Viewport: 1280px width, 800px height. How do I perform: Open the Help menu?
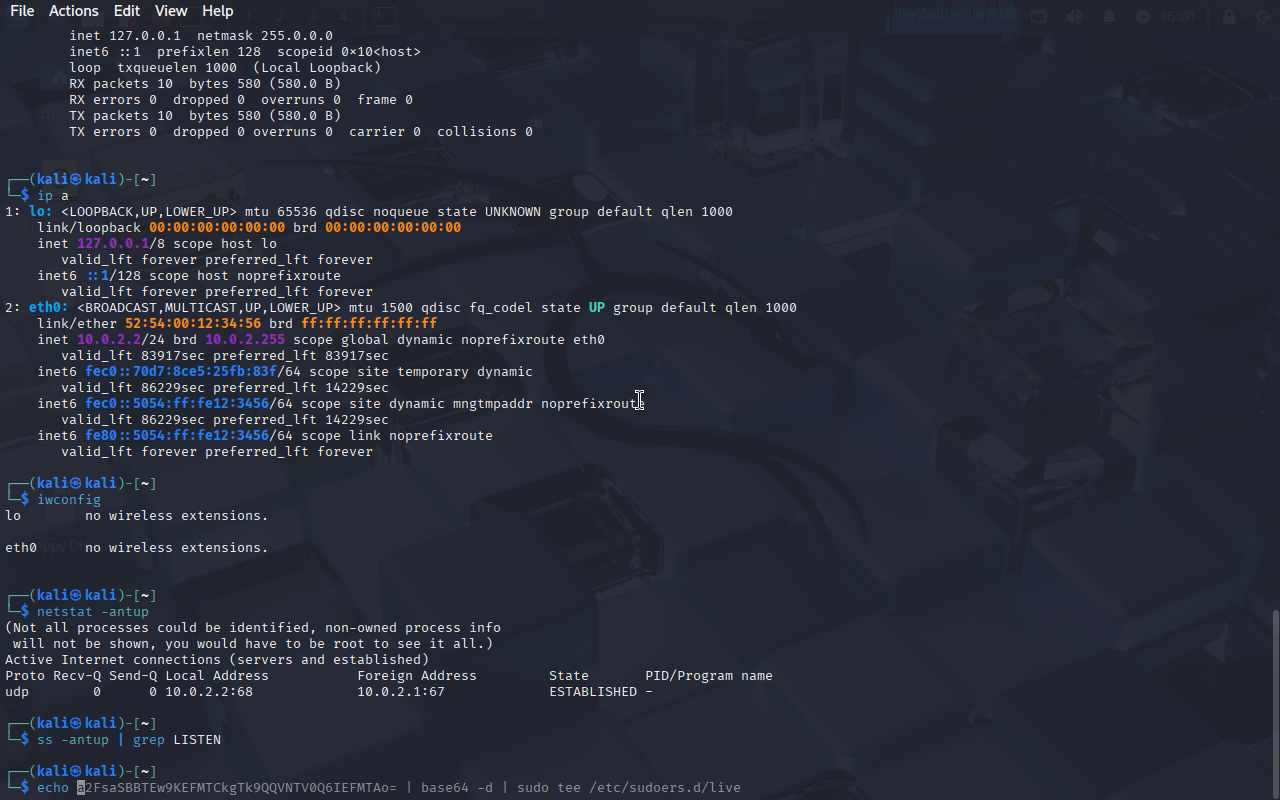218,11
